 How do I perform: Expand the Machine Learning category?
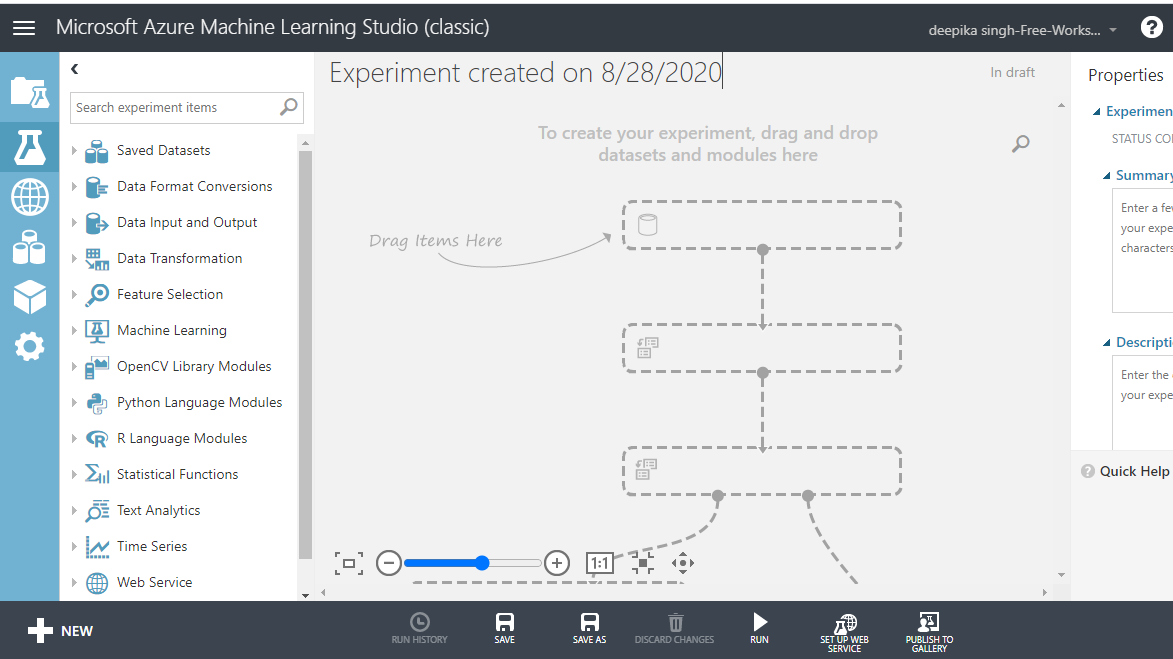pyautogui.click(x=74, y=330)
